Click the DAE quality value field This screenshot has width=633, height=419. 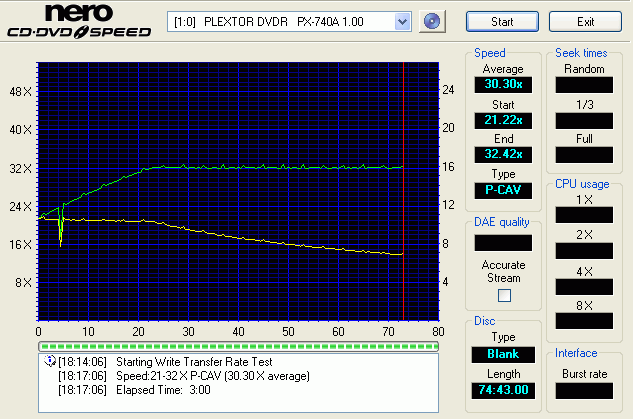[503, 242]
